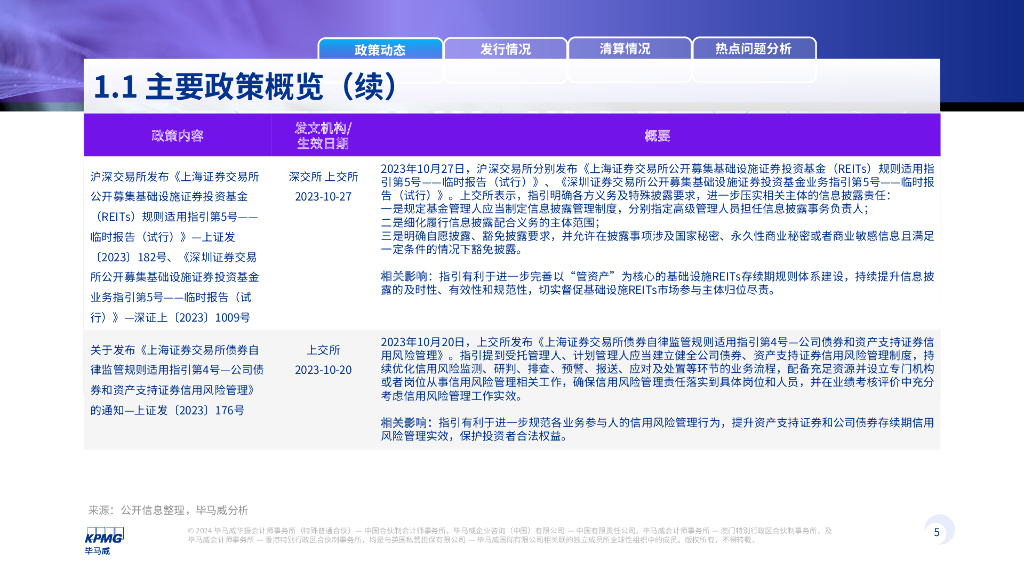The width and height of the screenshot is (1024, 576).
Task: Click the 来源：公开信息整理 source note
Action: (x=168, y=509)
